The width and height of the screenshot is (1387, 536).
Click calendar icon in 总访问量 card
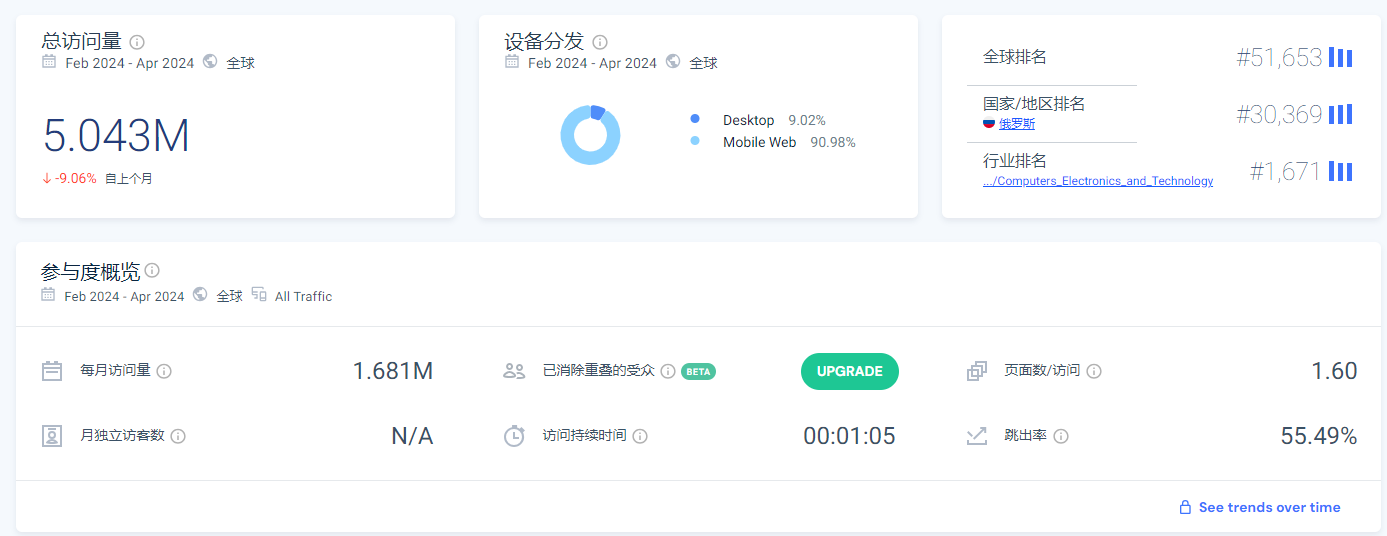coord(49,61)
